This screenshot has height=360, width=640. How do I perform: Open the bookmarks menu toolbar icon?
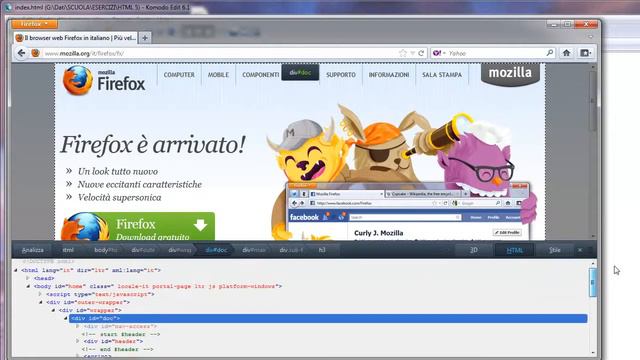586,53
